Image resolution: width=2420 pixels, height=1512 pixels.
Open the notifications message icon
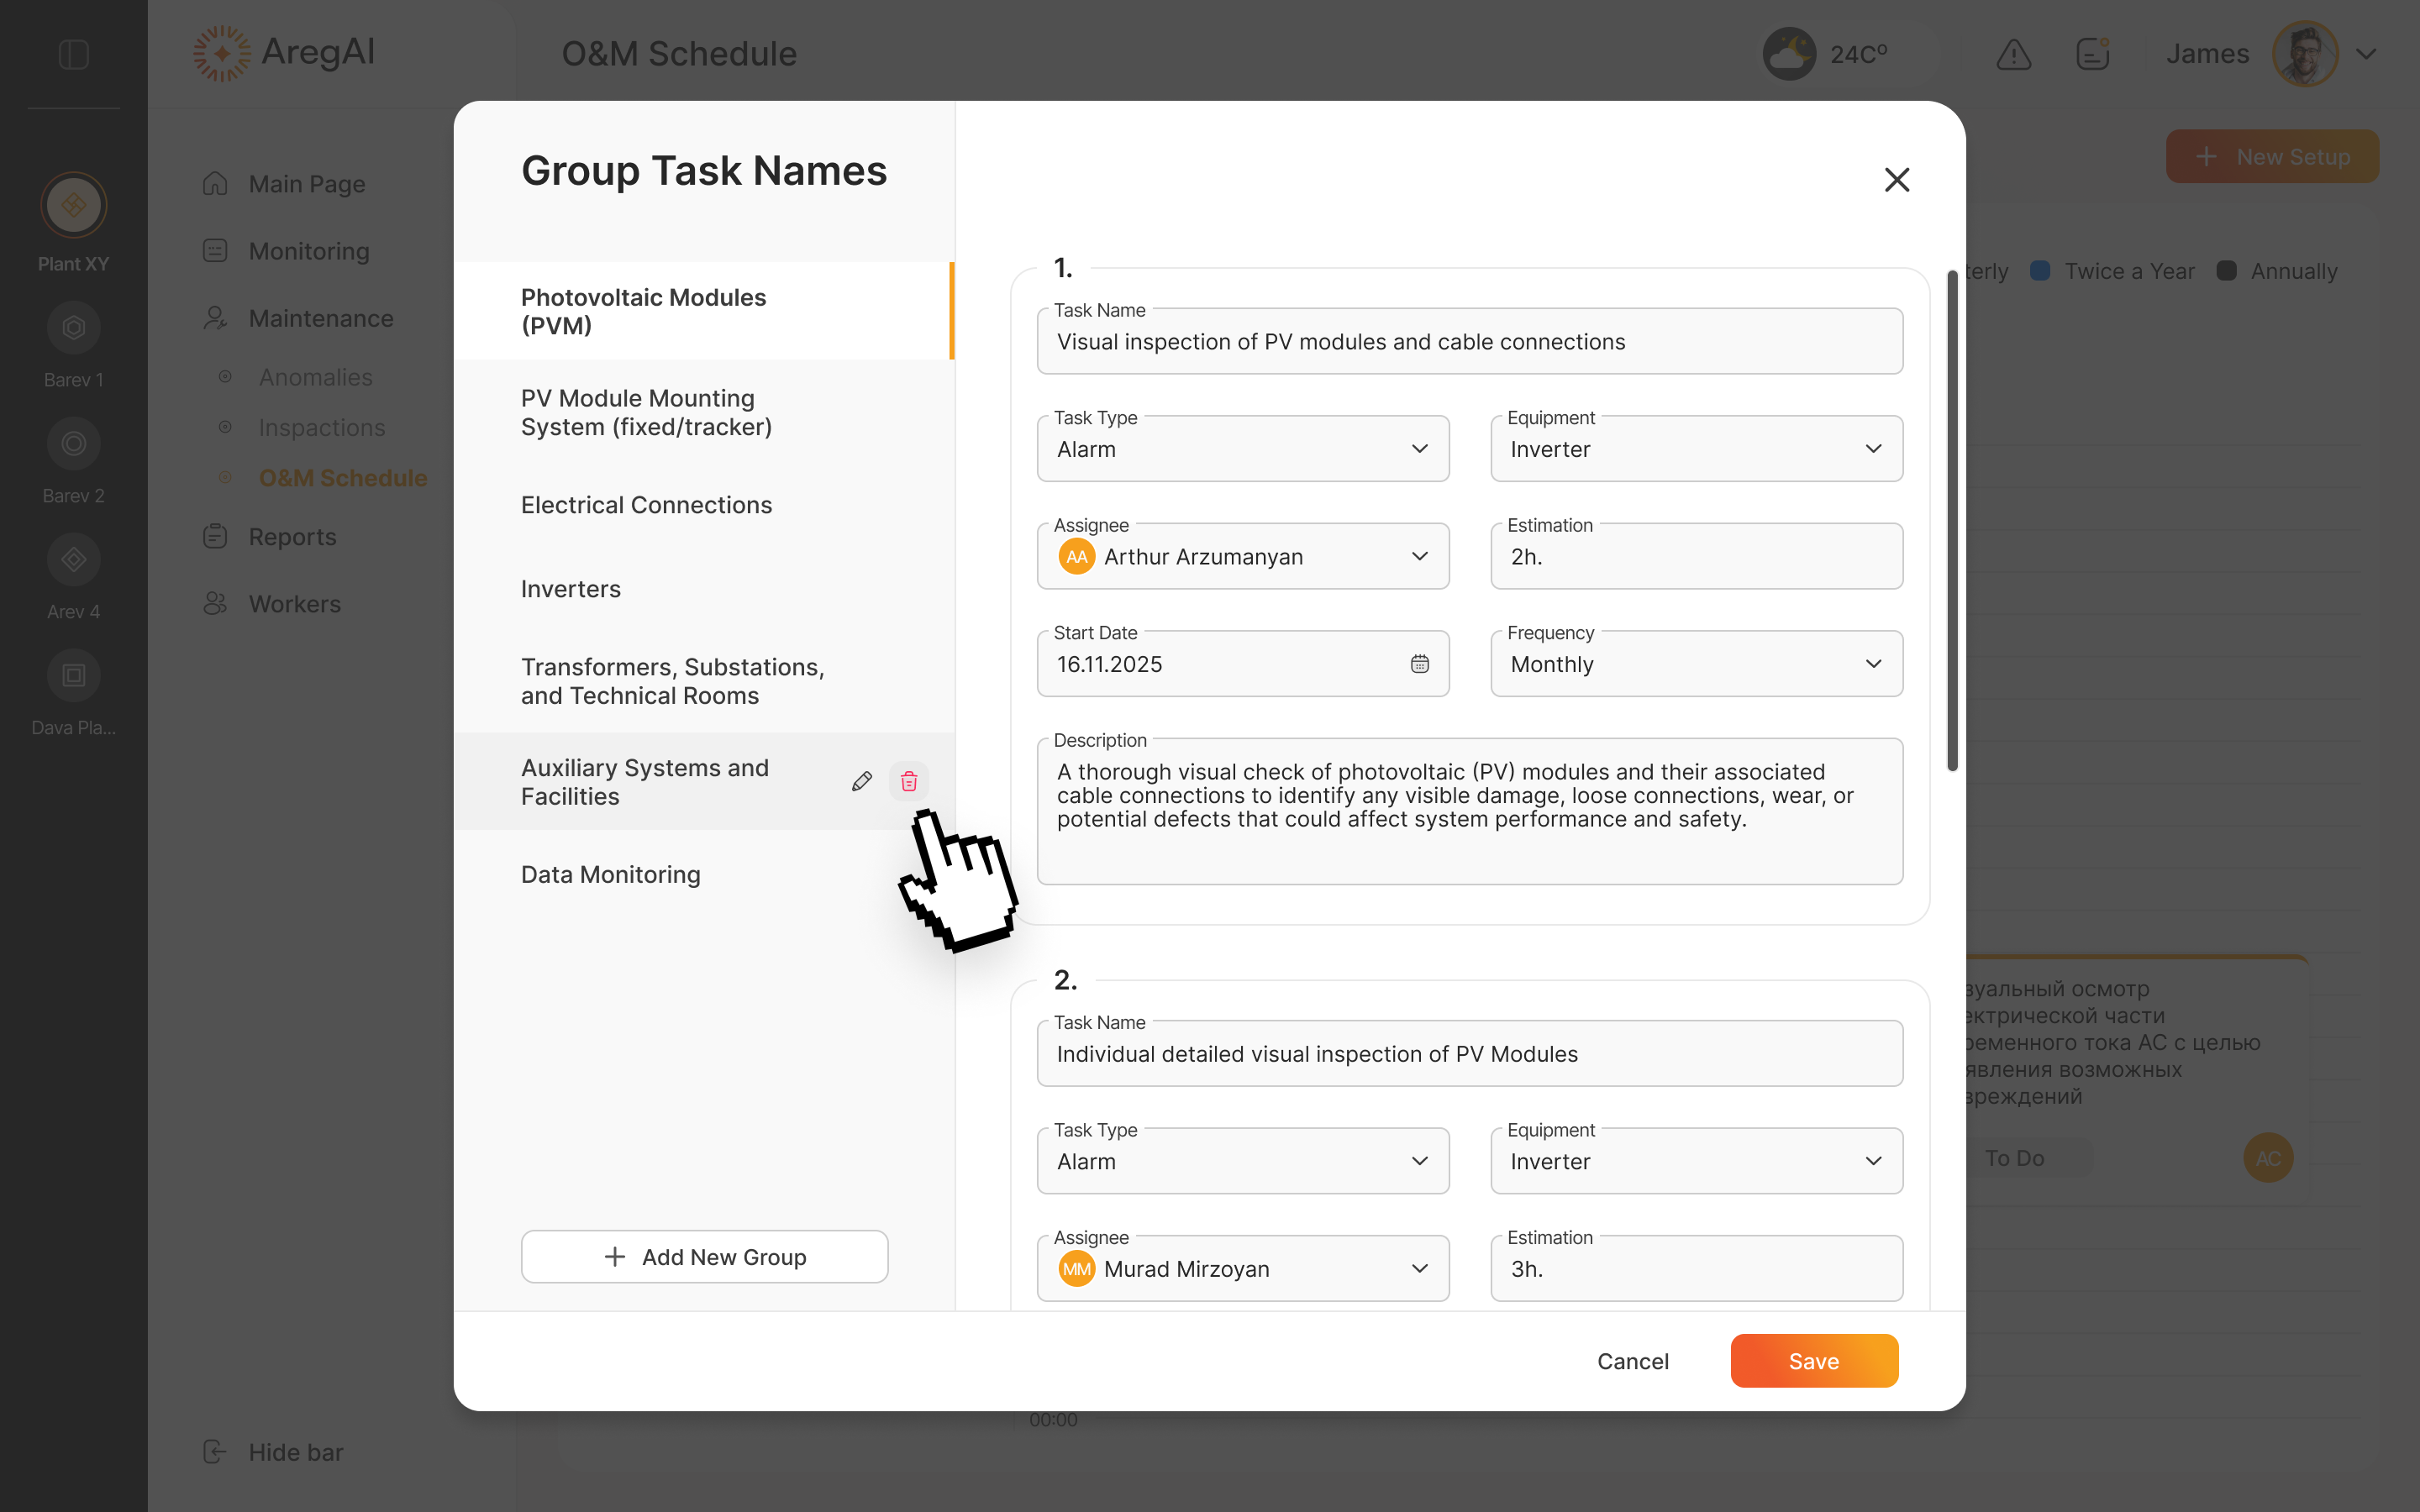2092,54
